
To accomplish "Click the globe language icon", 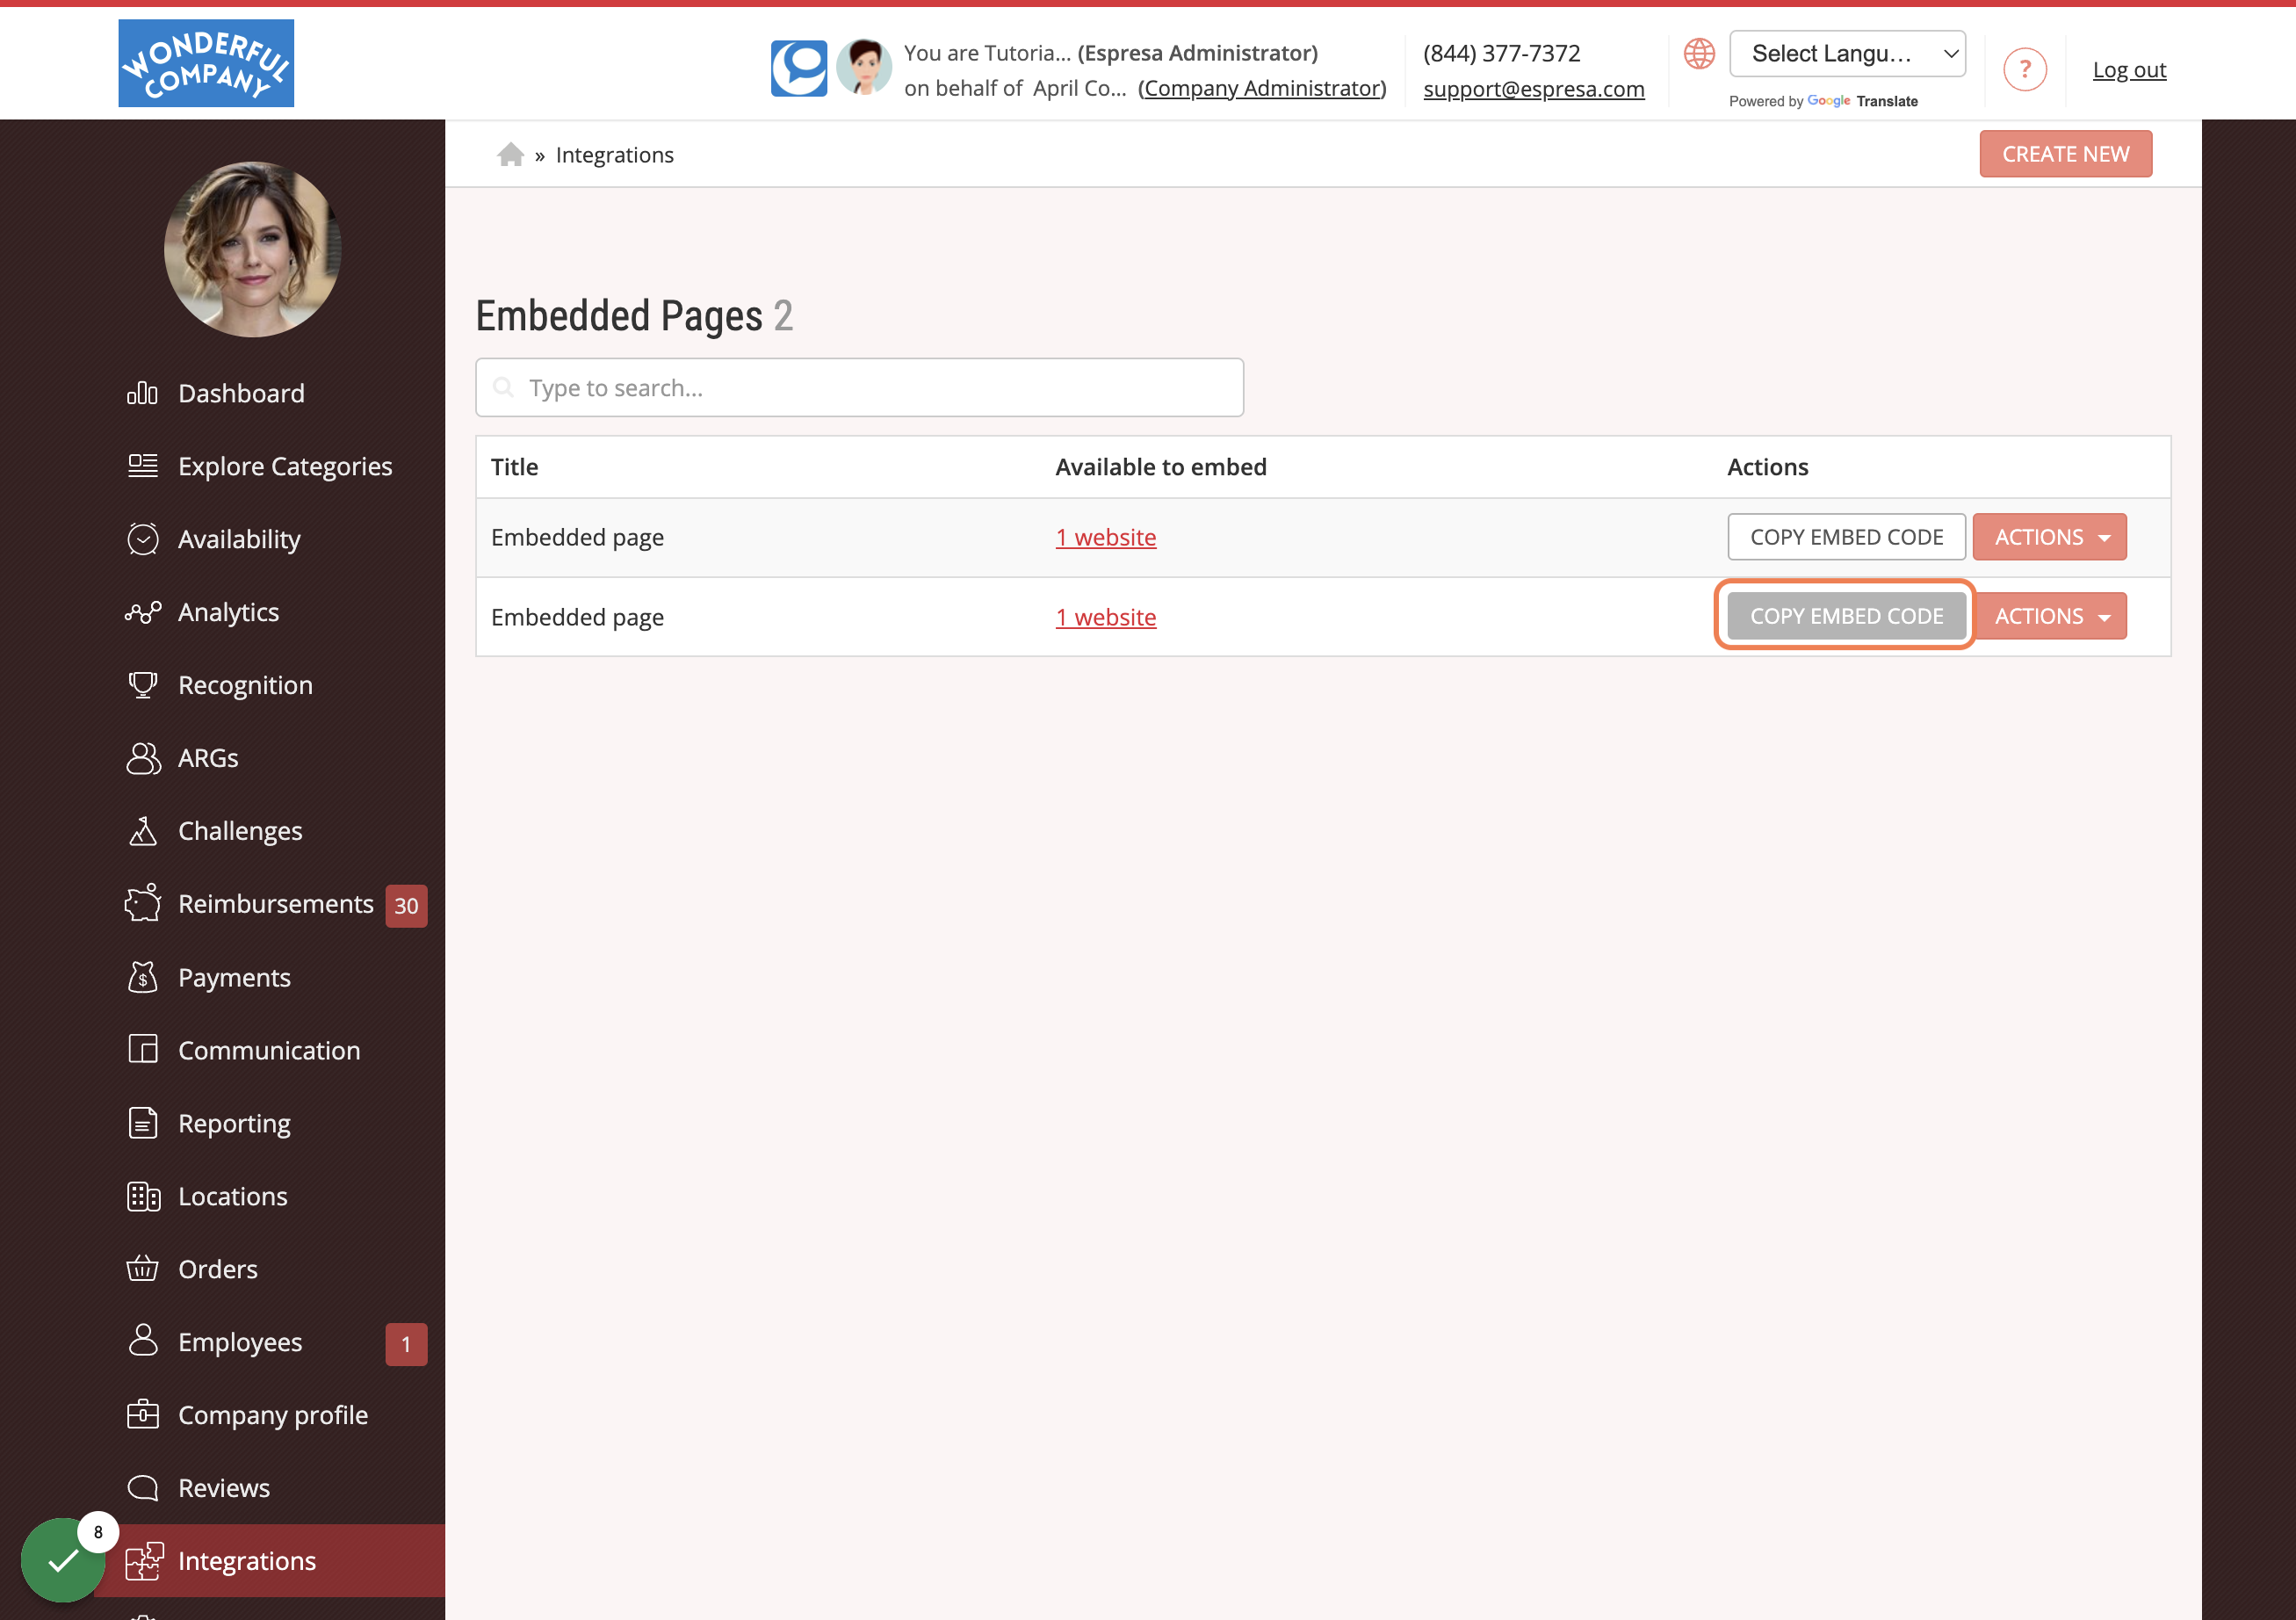I will coord(1698,53).
